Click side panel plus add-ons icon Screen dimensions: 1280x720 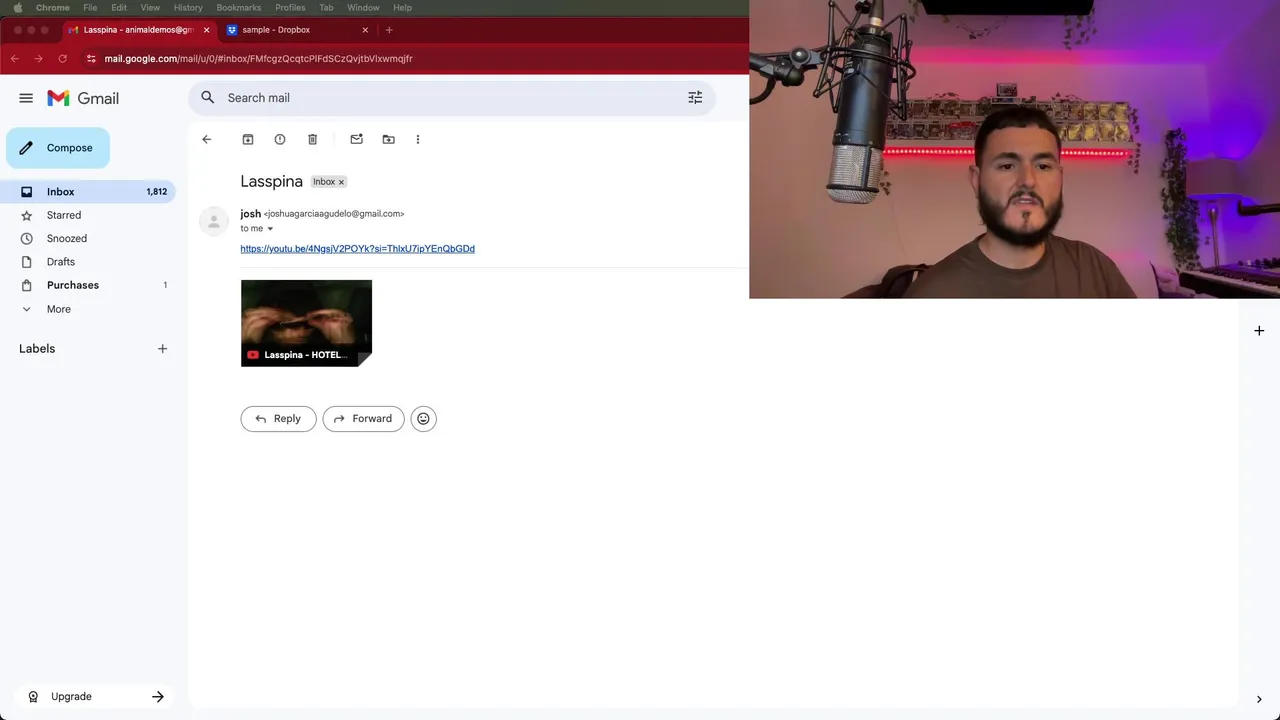pos(1259,331)
